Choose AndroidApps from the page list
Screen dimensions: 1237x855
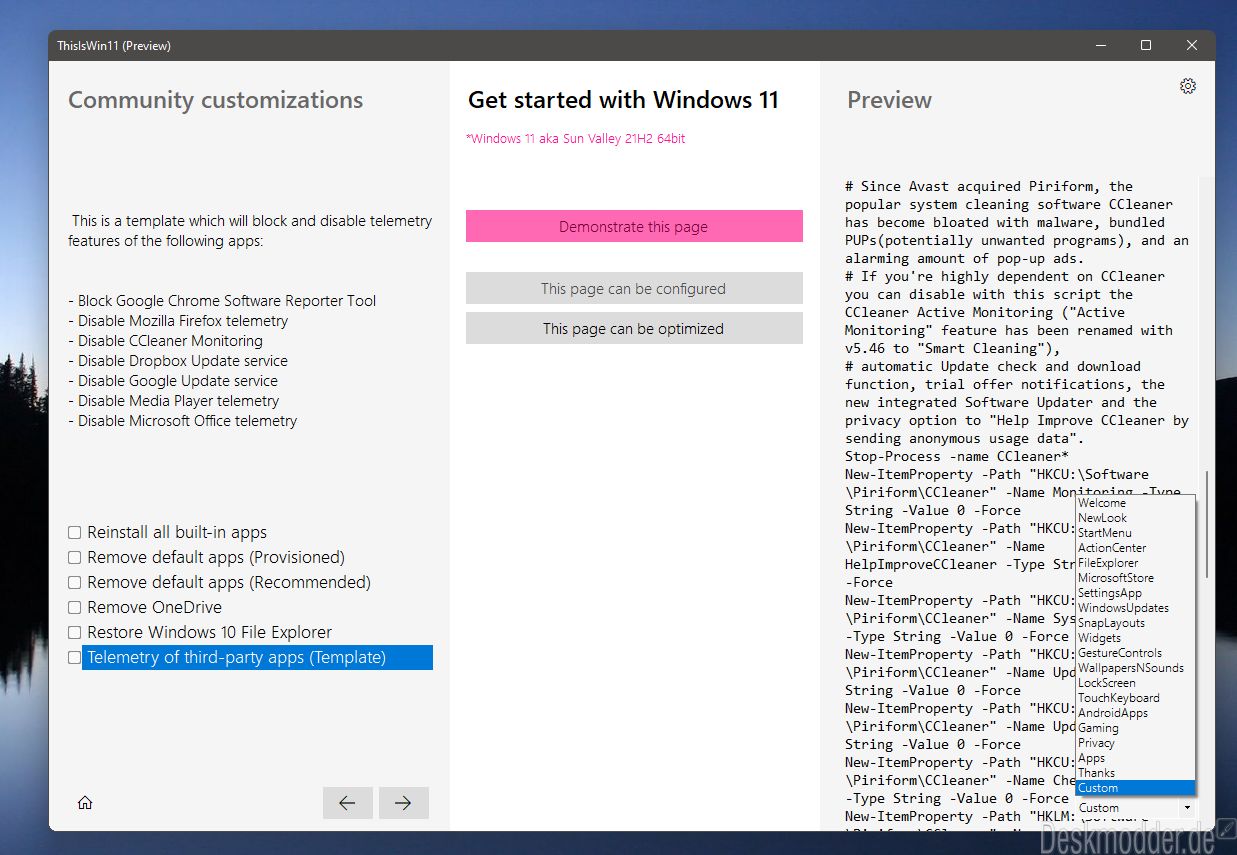pyautogui.click(x=1135, y=713)
